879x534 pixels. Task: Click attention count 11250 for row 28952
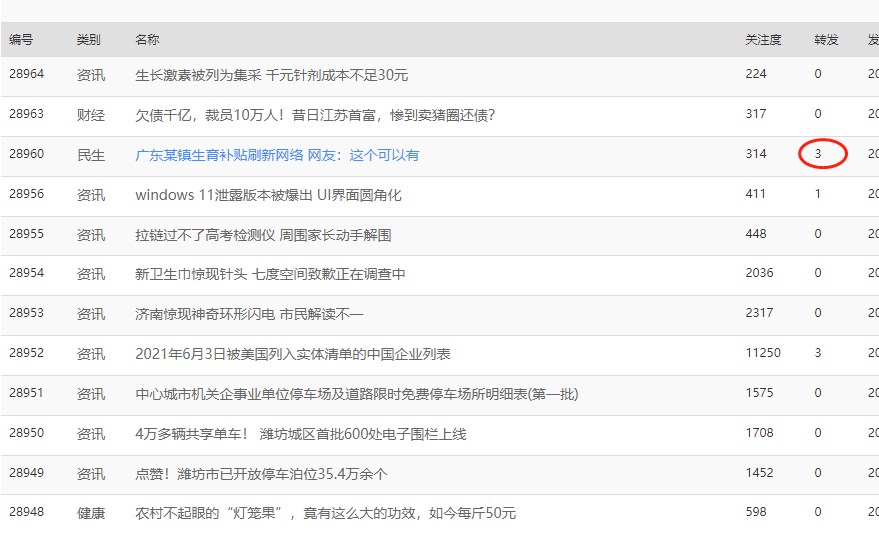coord(763,353)
